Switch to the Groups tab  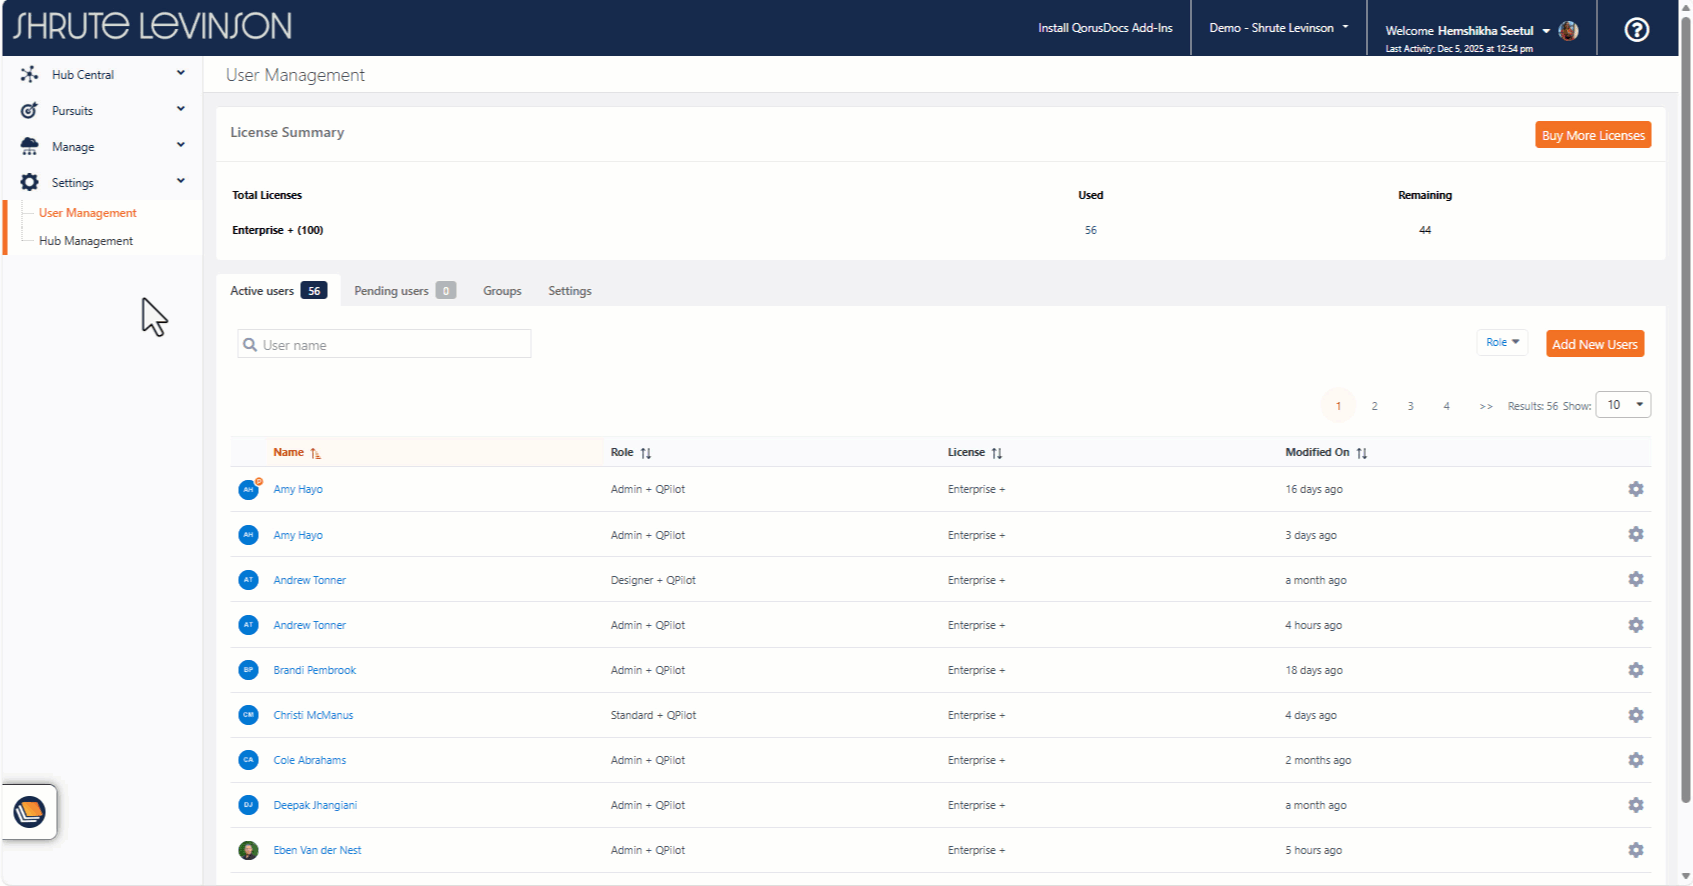[x=502, y=291]
